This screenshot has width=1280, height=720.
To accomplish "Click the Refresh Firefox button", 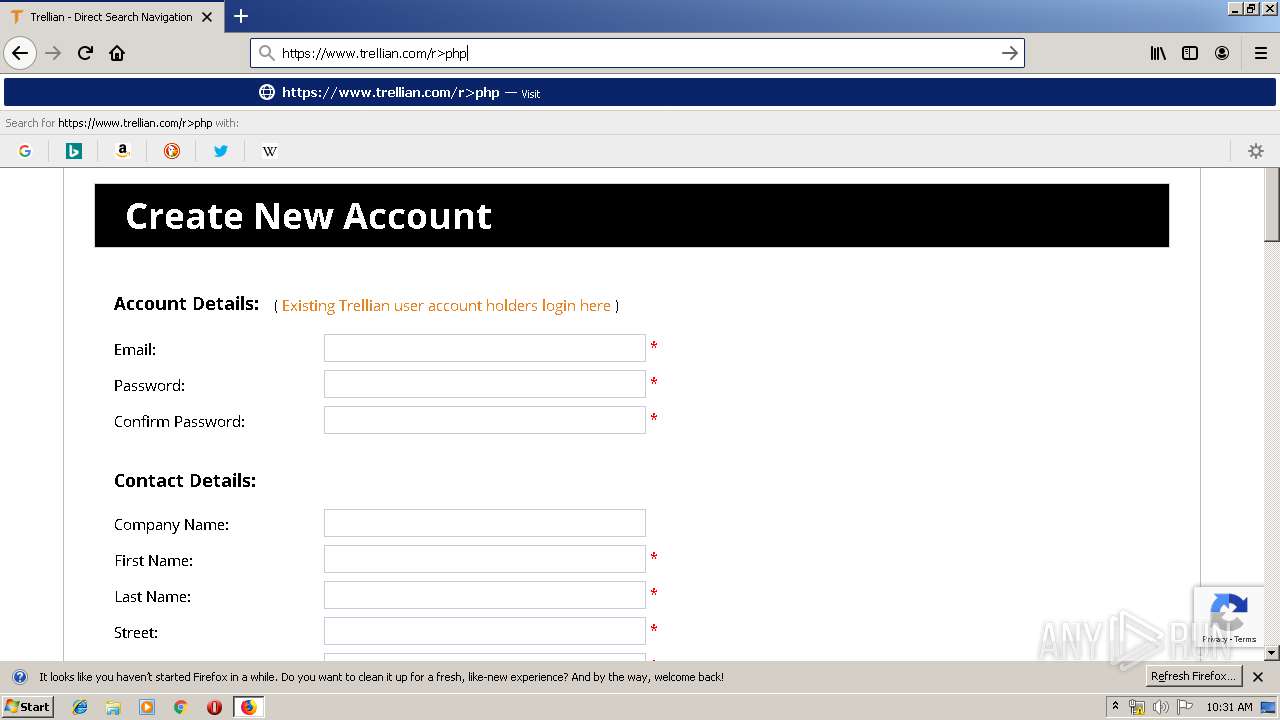I will [1193, 676].
